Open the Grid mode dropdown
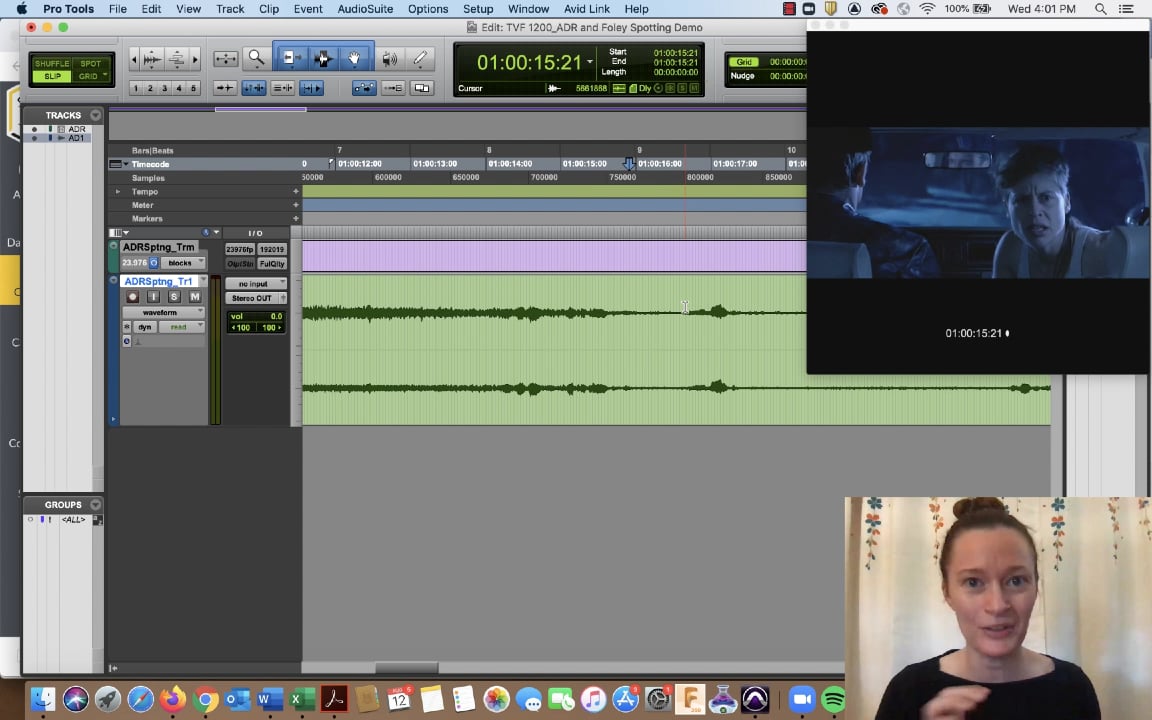The height and width of the screenshot is (720, 1152). 106,76
